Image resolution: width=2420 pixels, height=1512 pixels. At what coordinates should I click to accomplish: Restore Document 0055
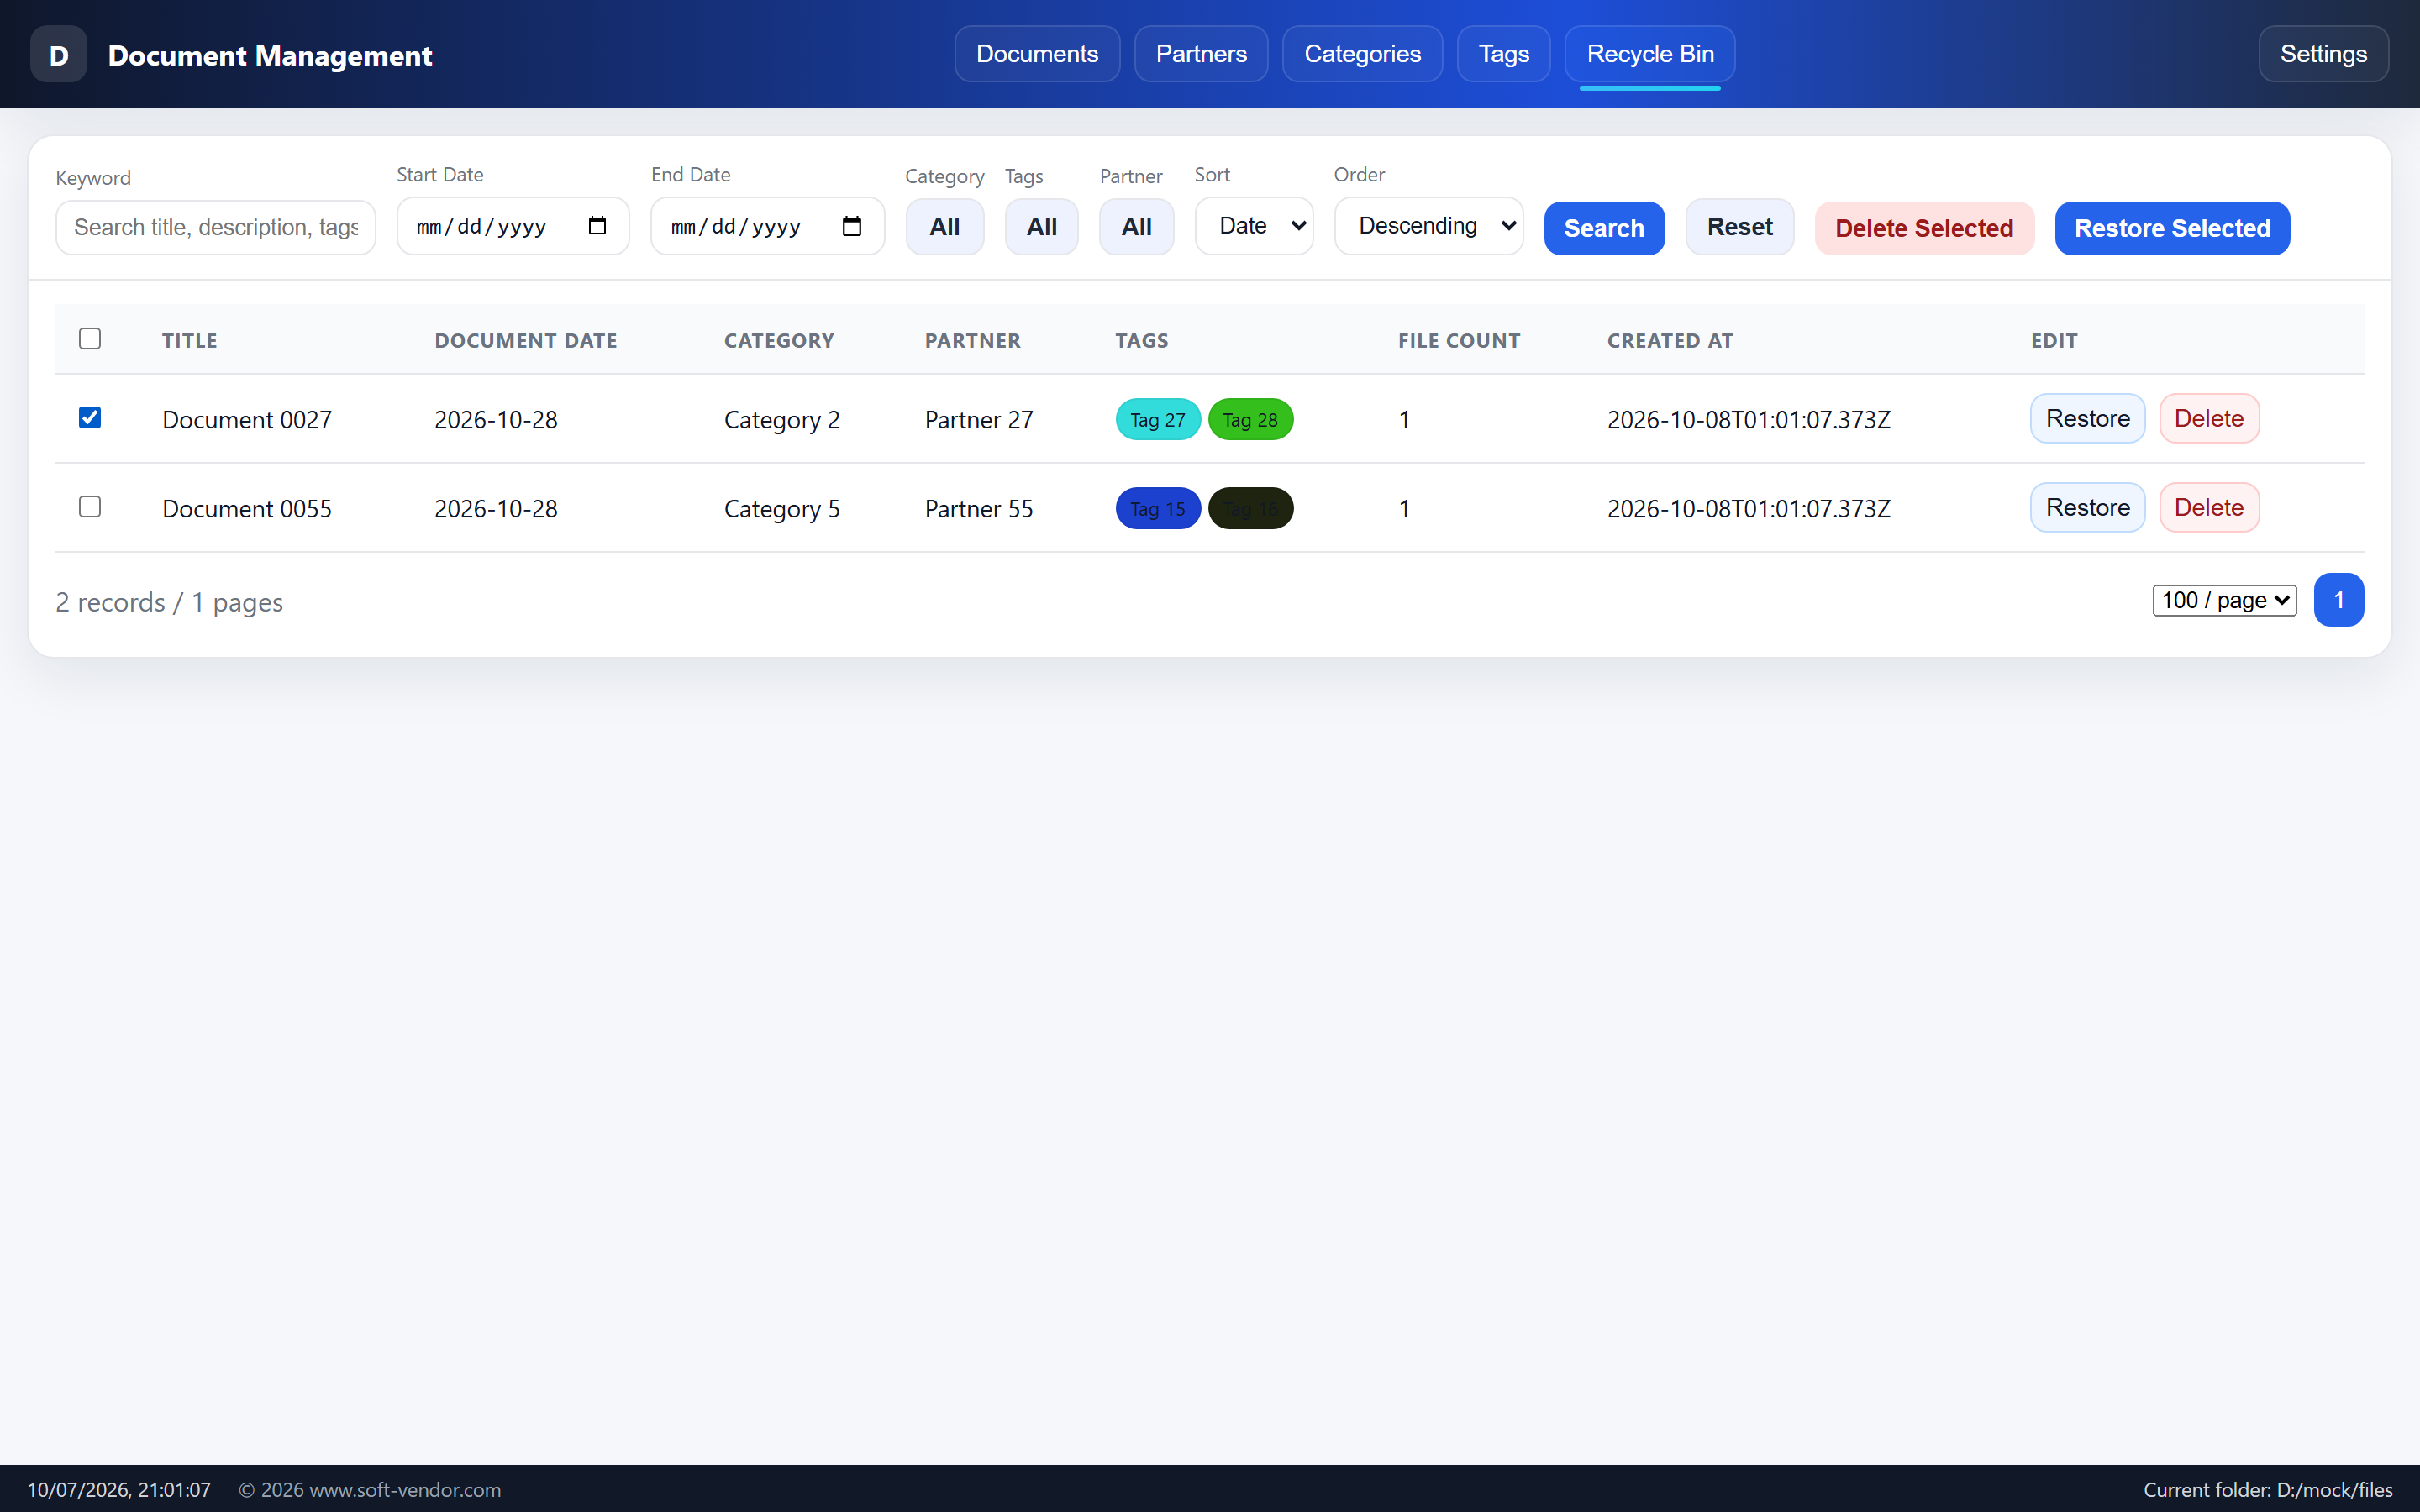tap(2087, 507)
